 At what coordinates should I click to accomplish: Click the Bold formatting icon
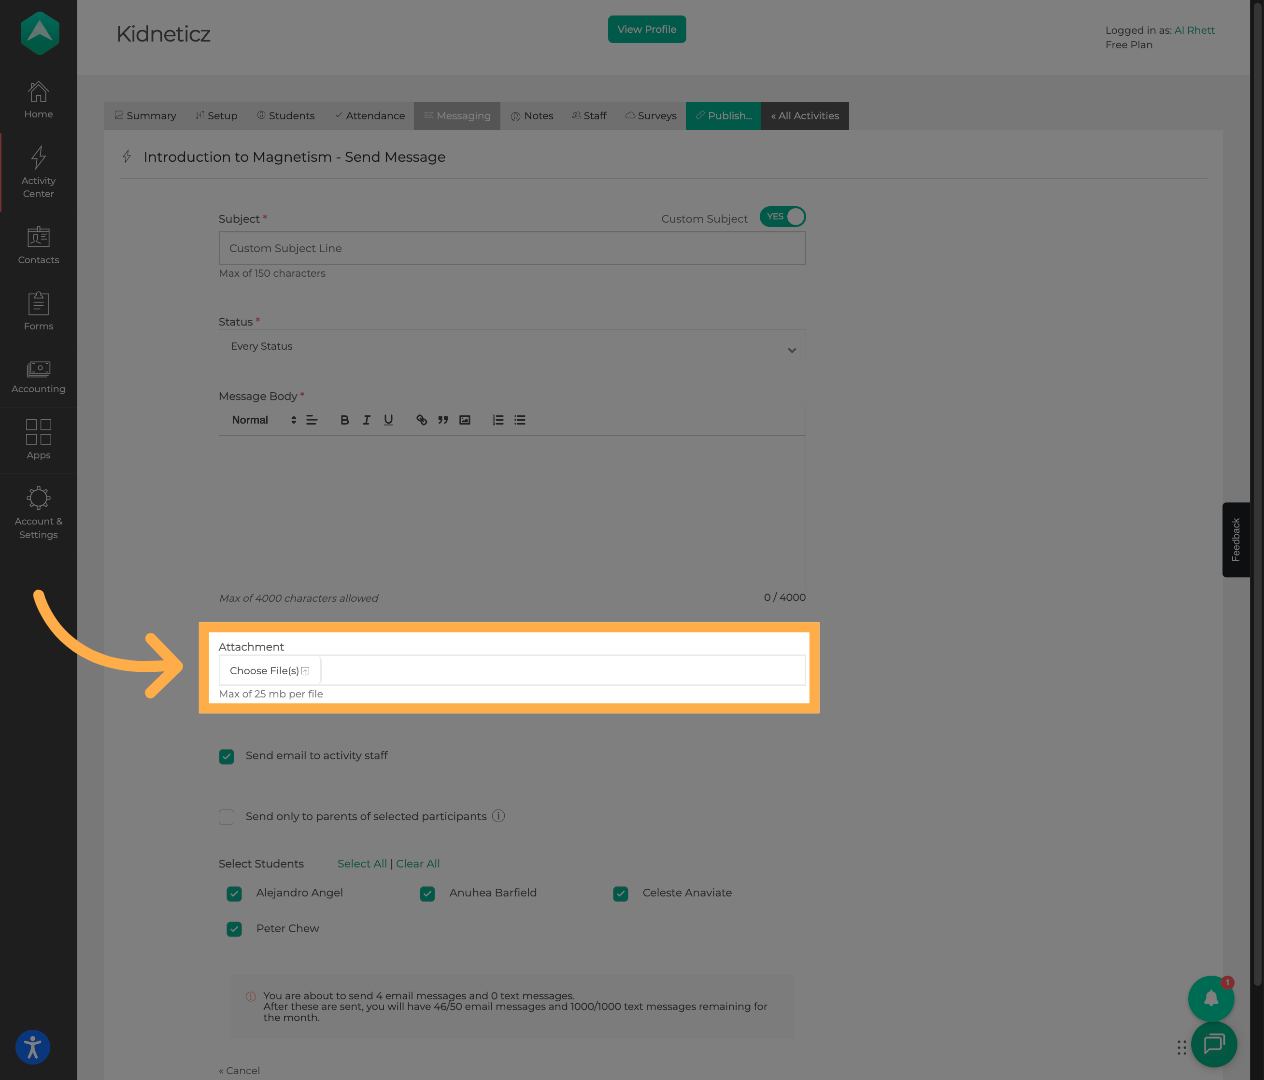pos(345,420)
